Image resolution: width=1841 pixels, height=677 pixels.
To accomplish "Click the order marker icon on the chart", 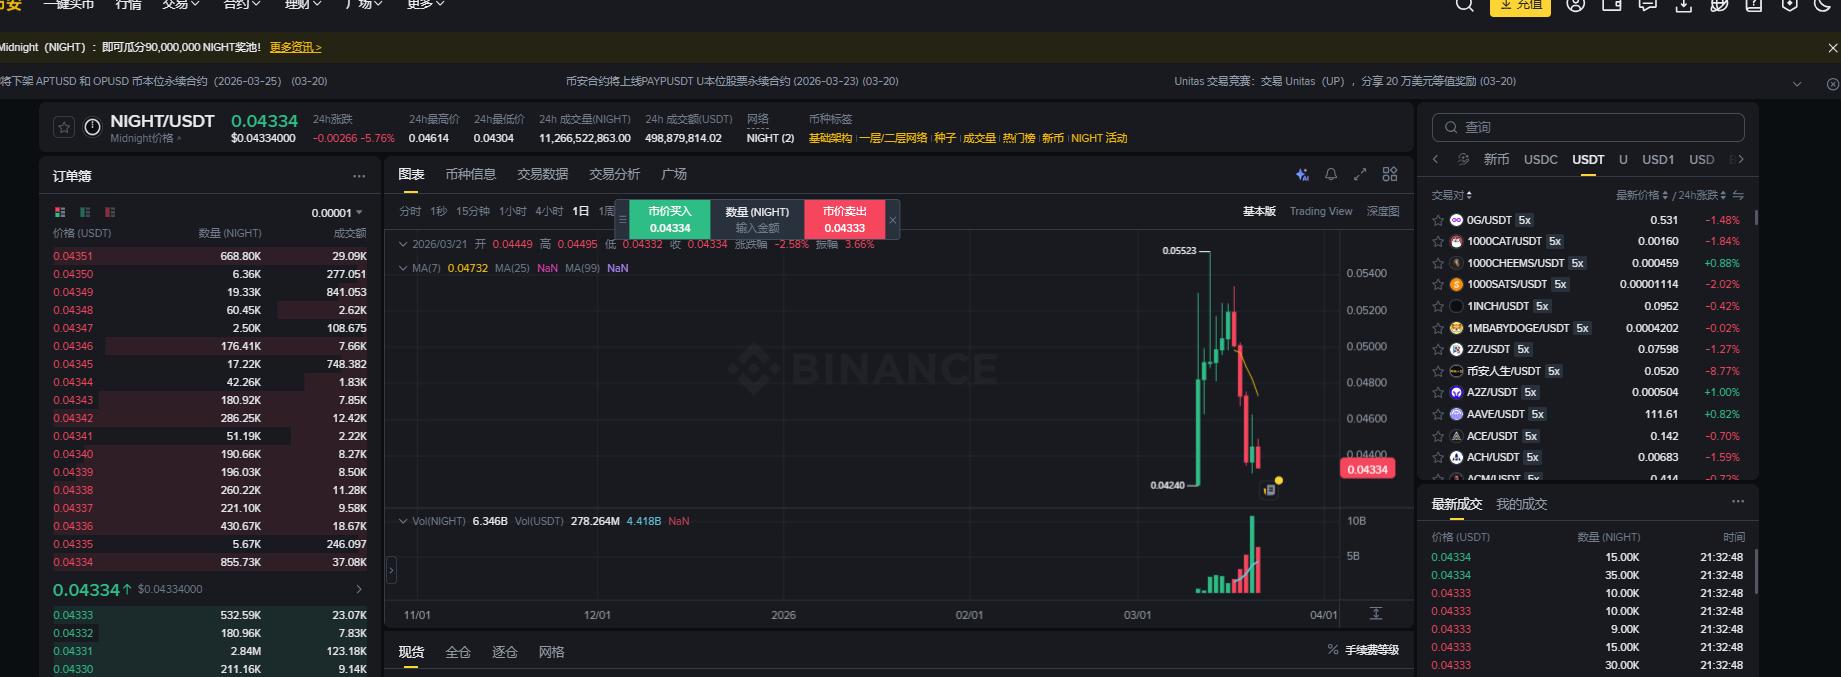I will point(1270,490).
